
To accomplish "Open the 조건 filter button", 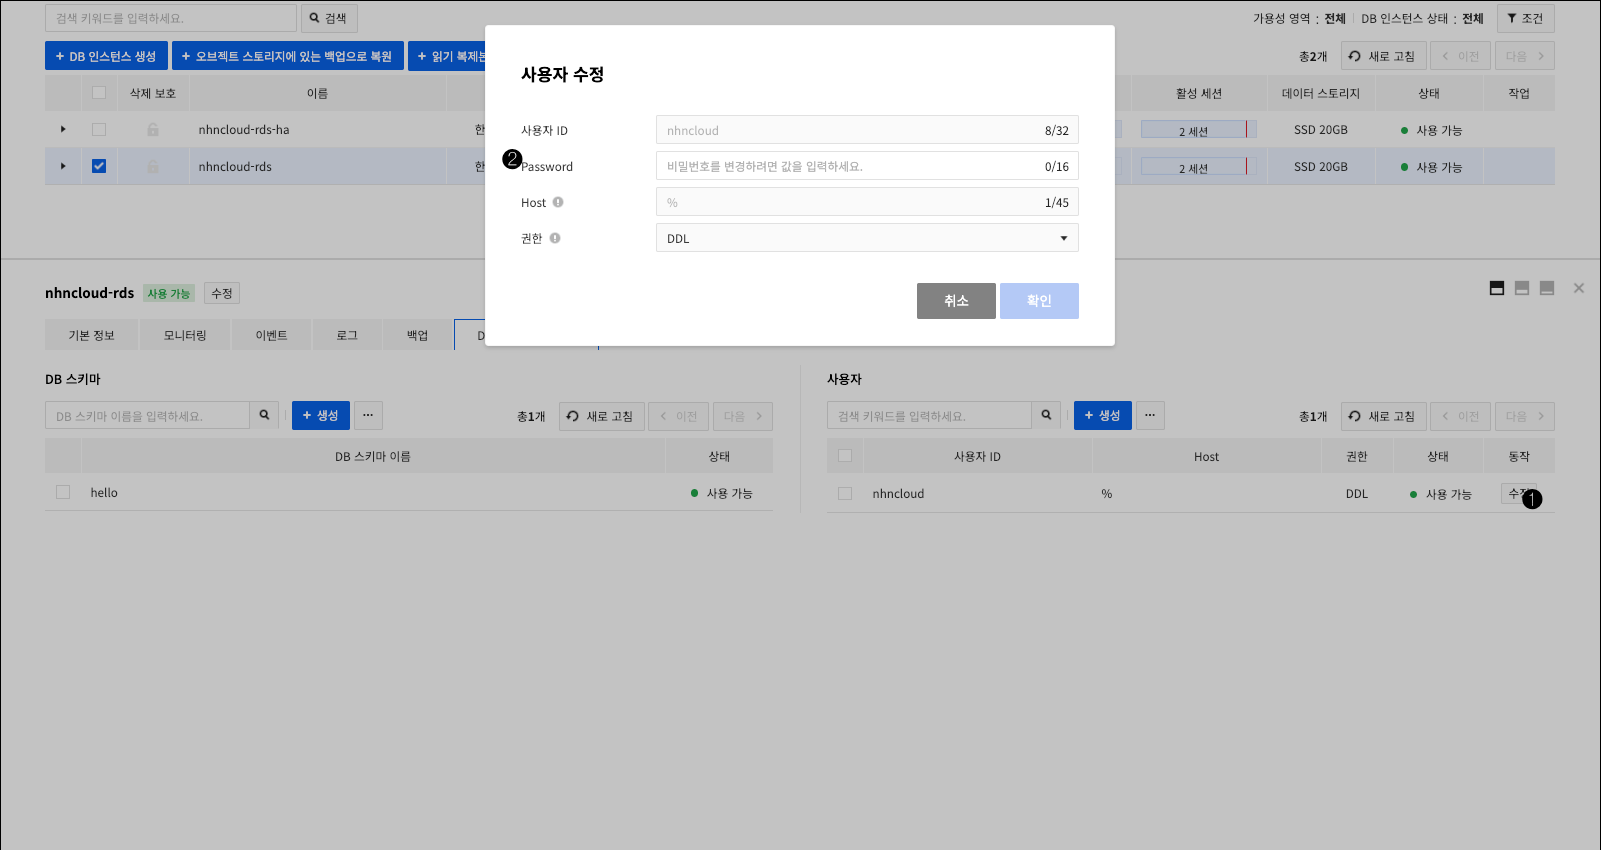I will click(1526, 18).
